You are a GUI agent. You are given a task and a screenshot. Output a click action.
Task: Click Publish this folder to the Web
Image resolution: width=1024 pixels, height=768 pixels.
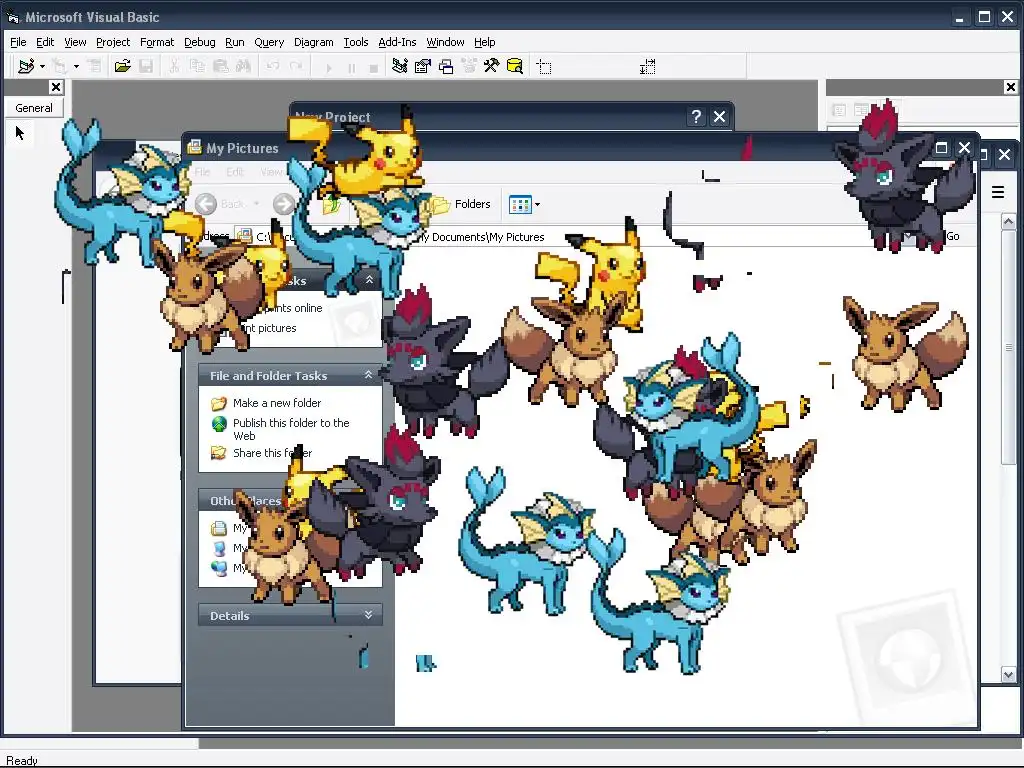tap(291, 429)
